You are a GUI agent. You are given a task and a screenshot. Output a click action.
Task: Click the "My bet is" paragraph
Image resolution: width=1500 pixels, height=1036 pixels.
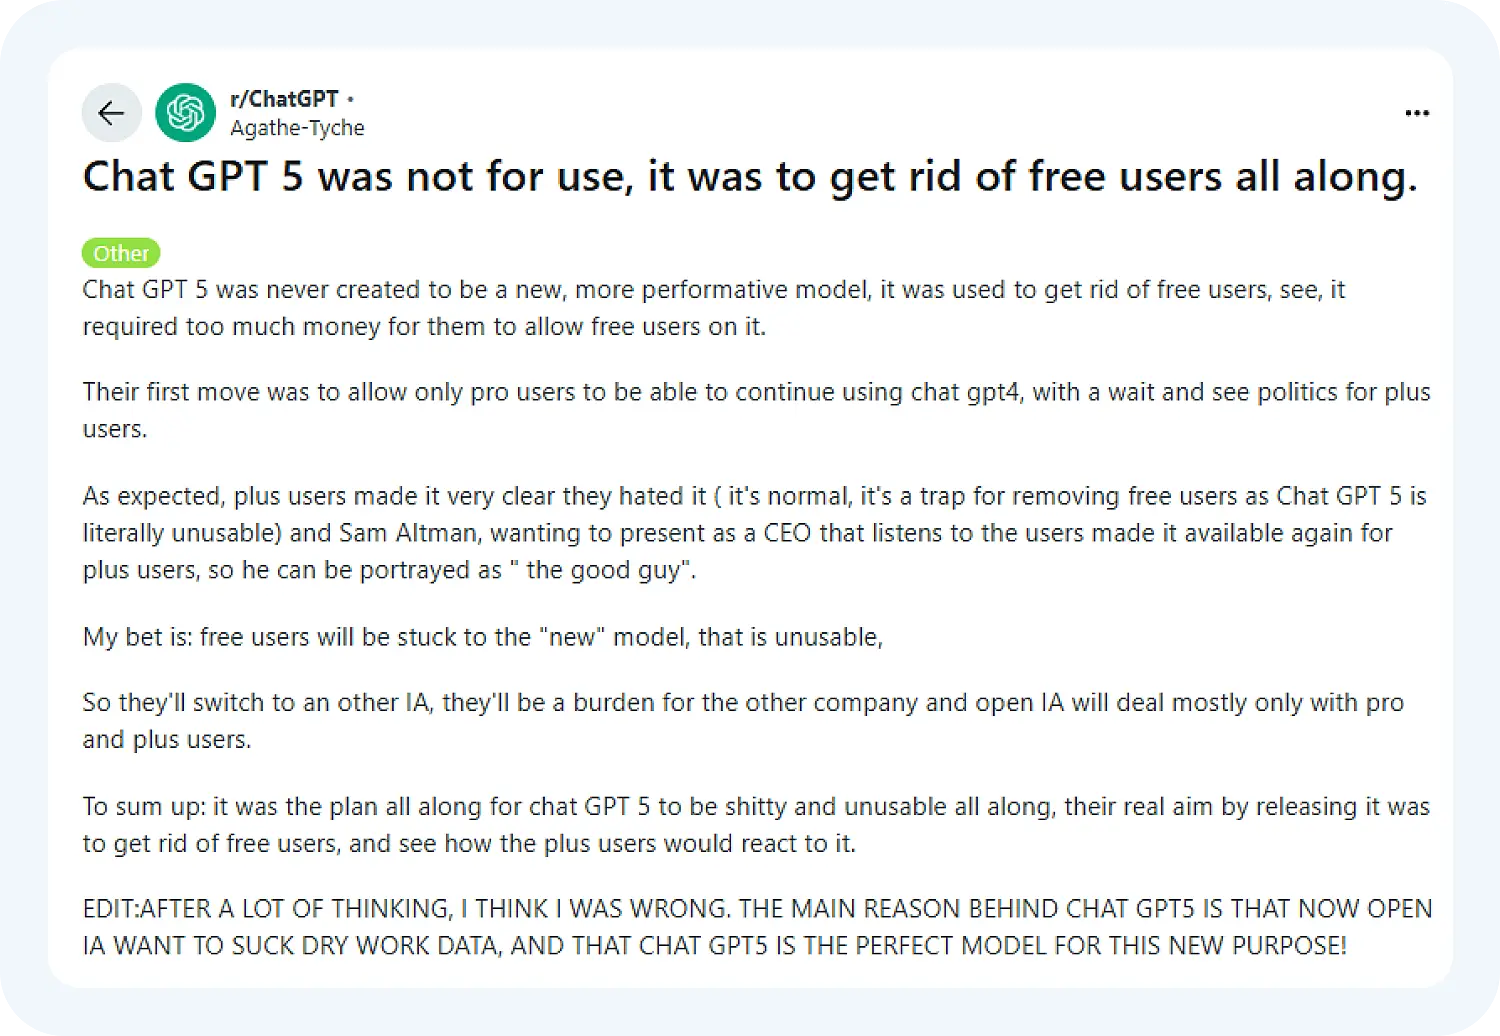click(482, 637)
